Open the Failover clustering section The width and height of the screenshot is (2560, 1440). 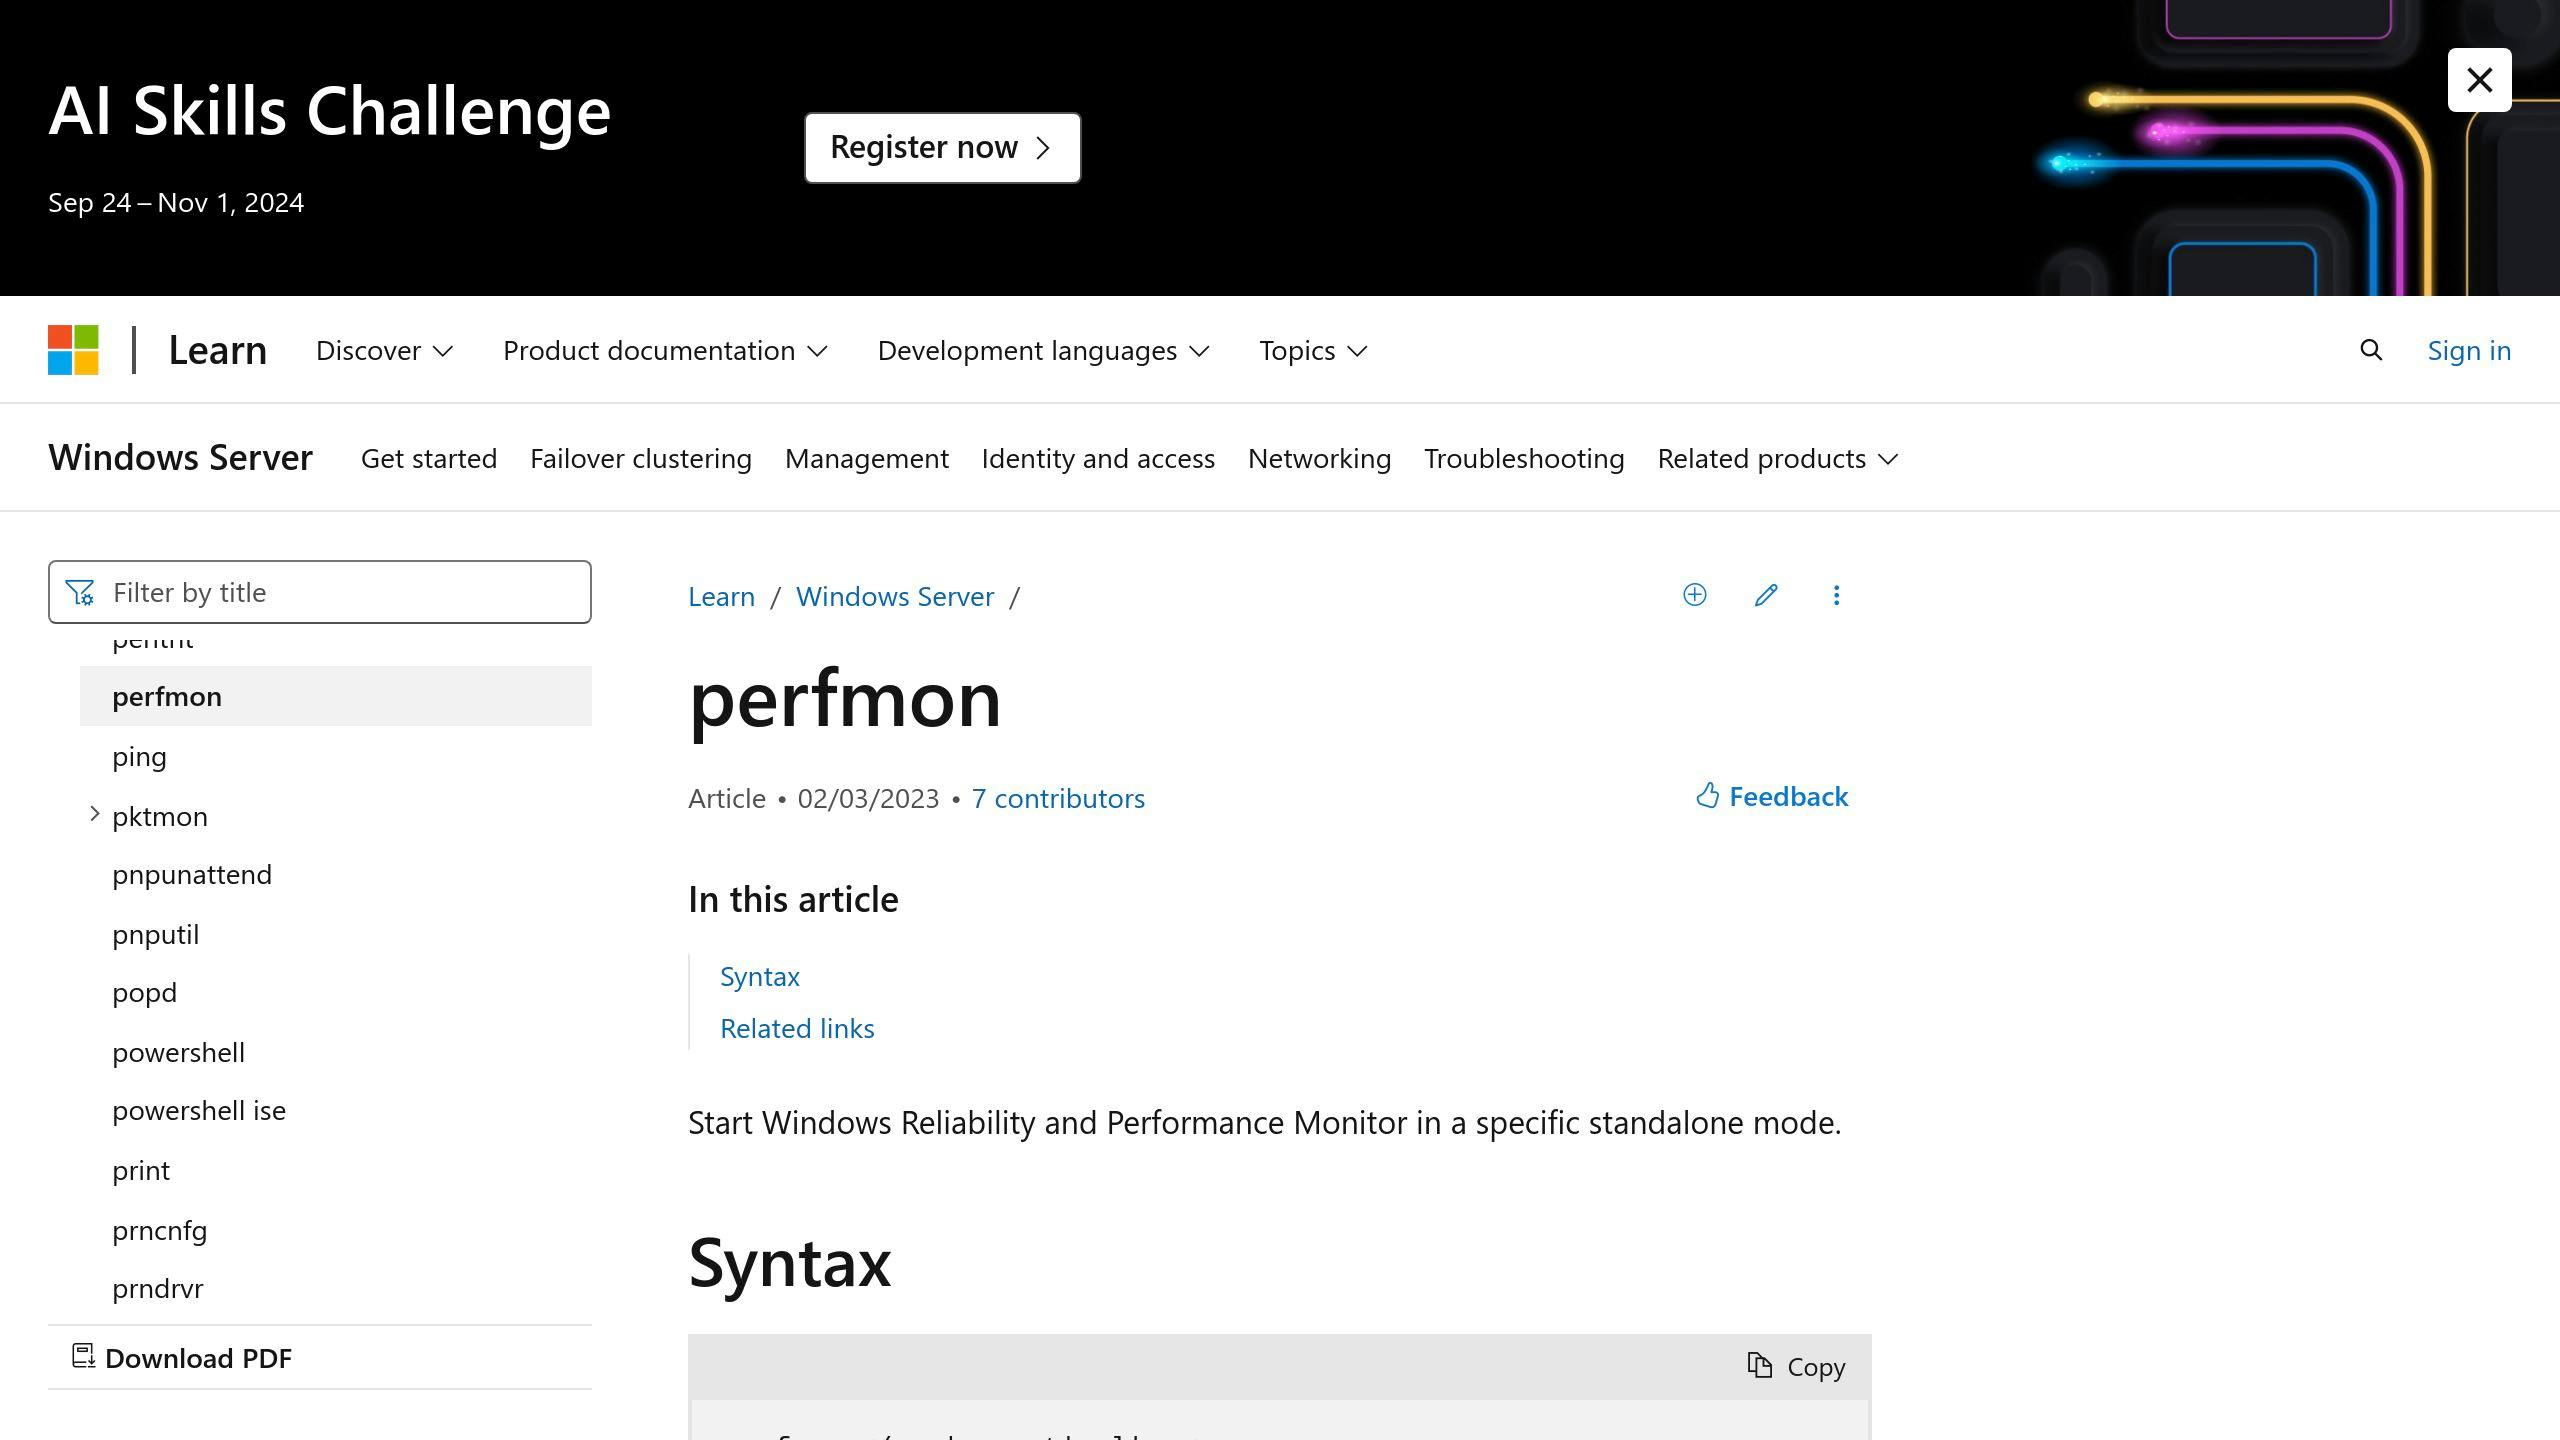tap(640, 458)
